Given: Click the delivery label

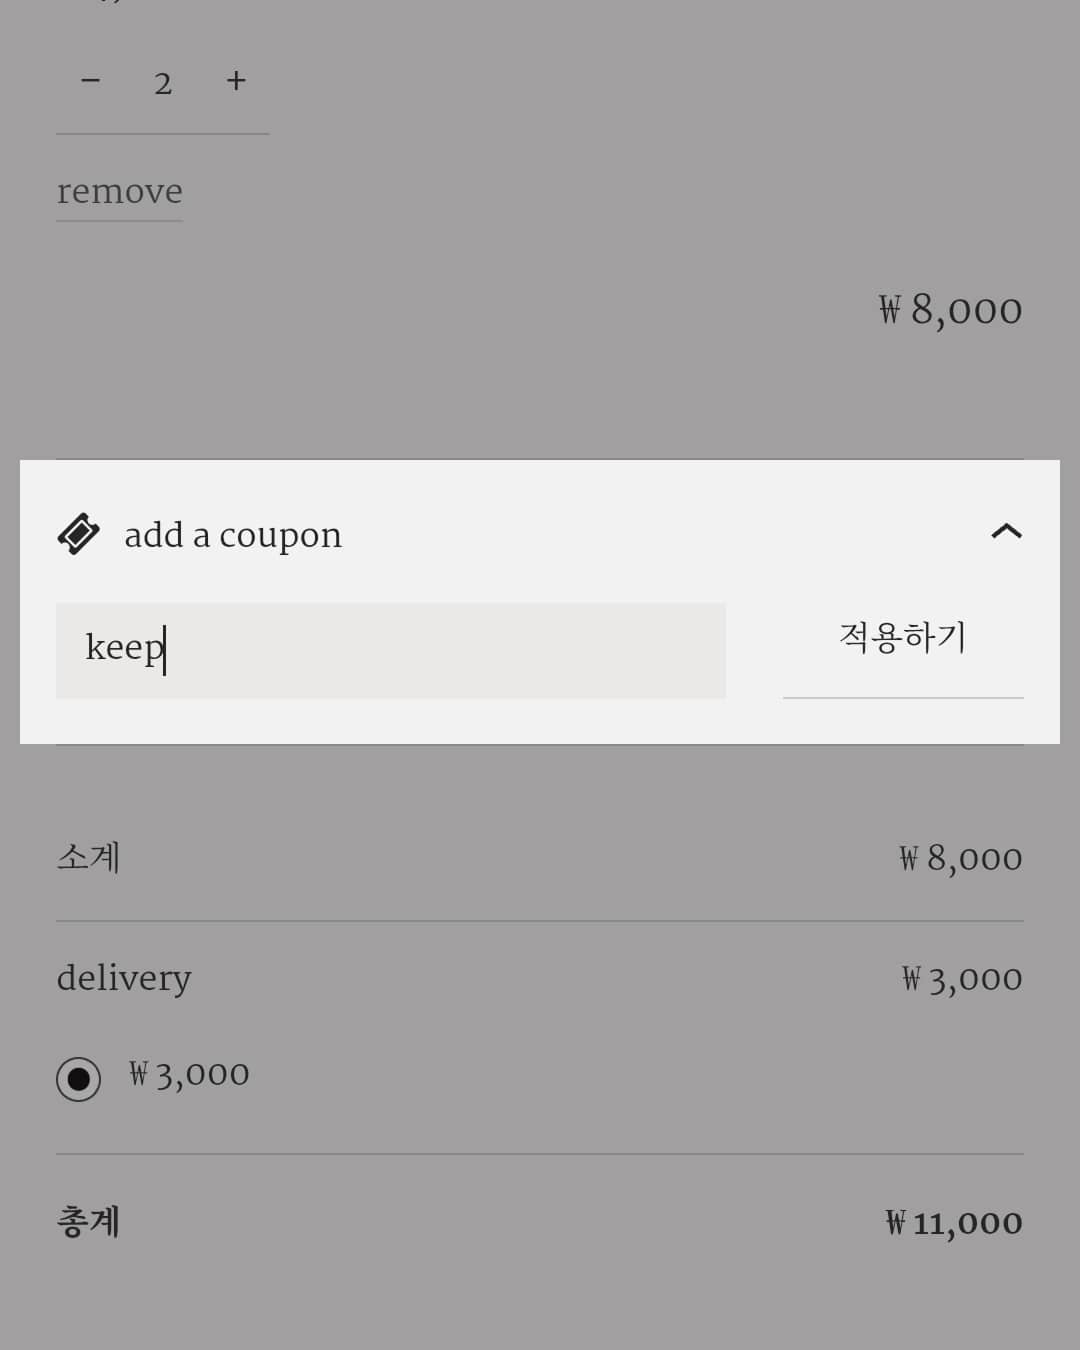Looking at the screenshot, I should point(124,978).
